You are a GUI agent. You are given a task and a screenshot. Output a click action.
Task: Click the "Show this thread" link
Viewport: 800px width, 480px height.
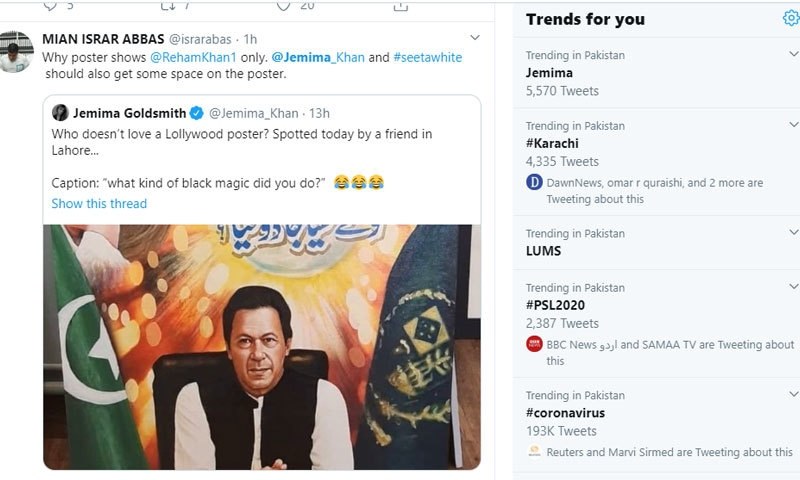click(x=99, y=203)
